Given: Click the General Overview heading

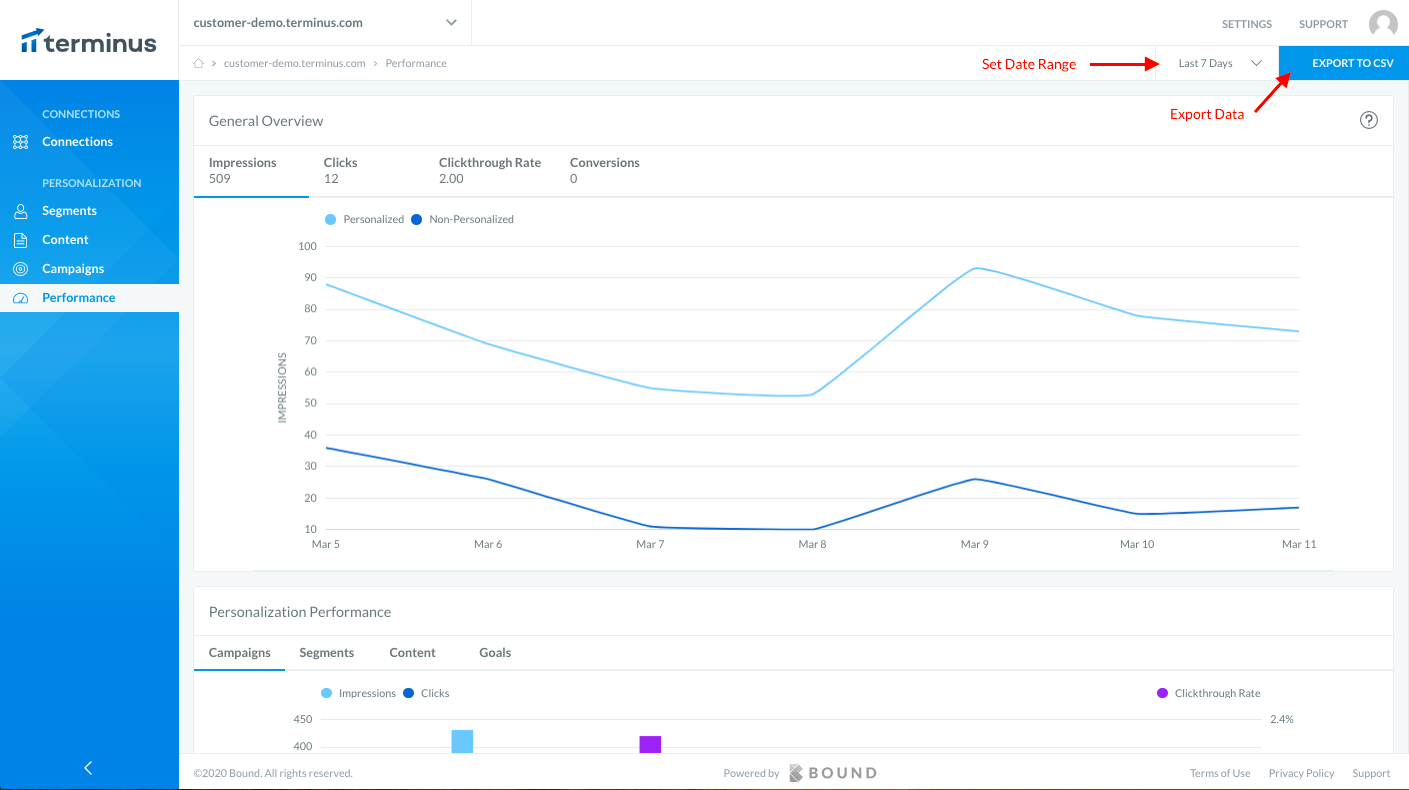Looking at the screenshot, I should tap(266, 121).
